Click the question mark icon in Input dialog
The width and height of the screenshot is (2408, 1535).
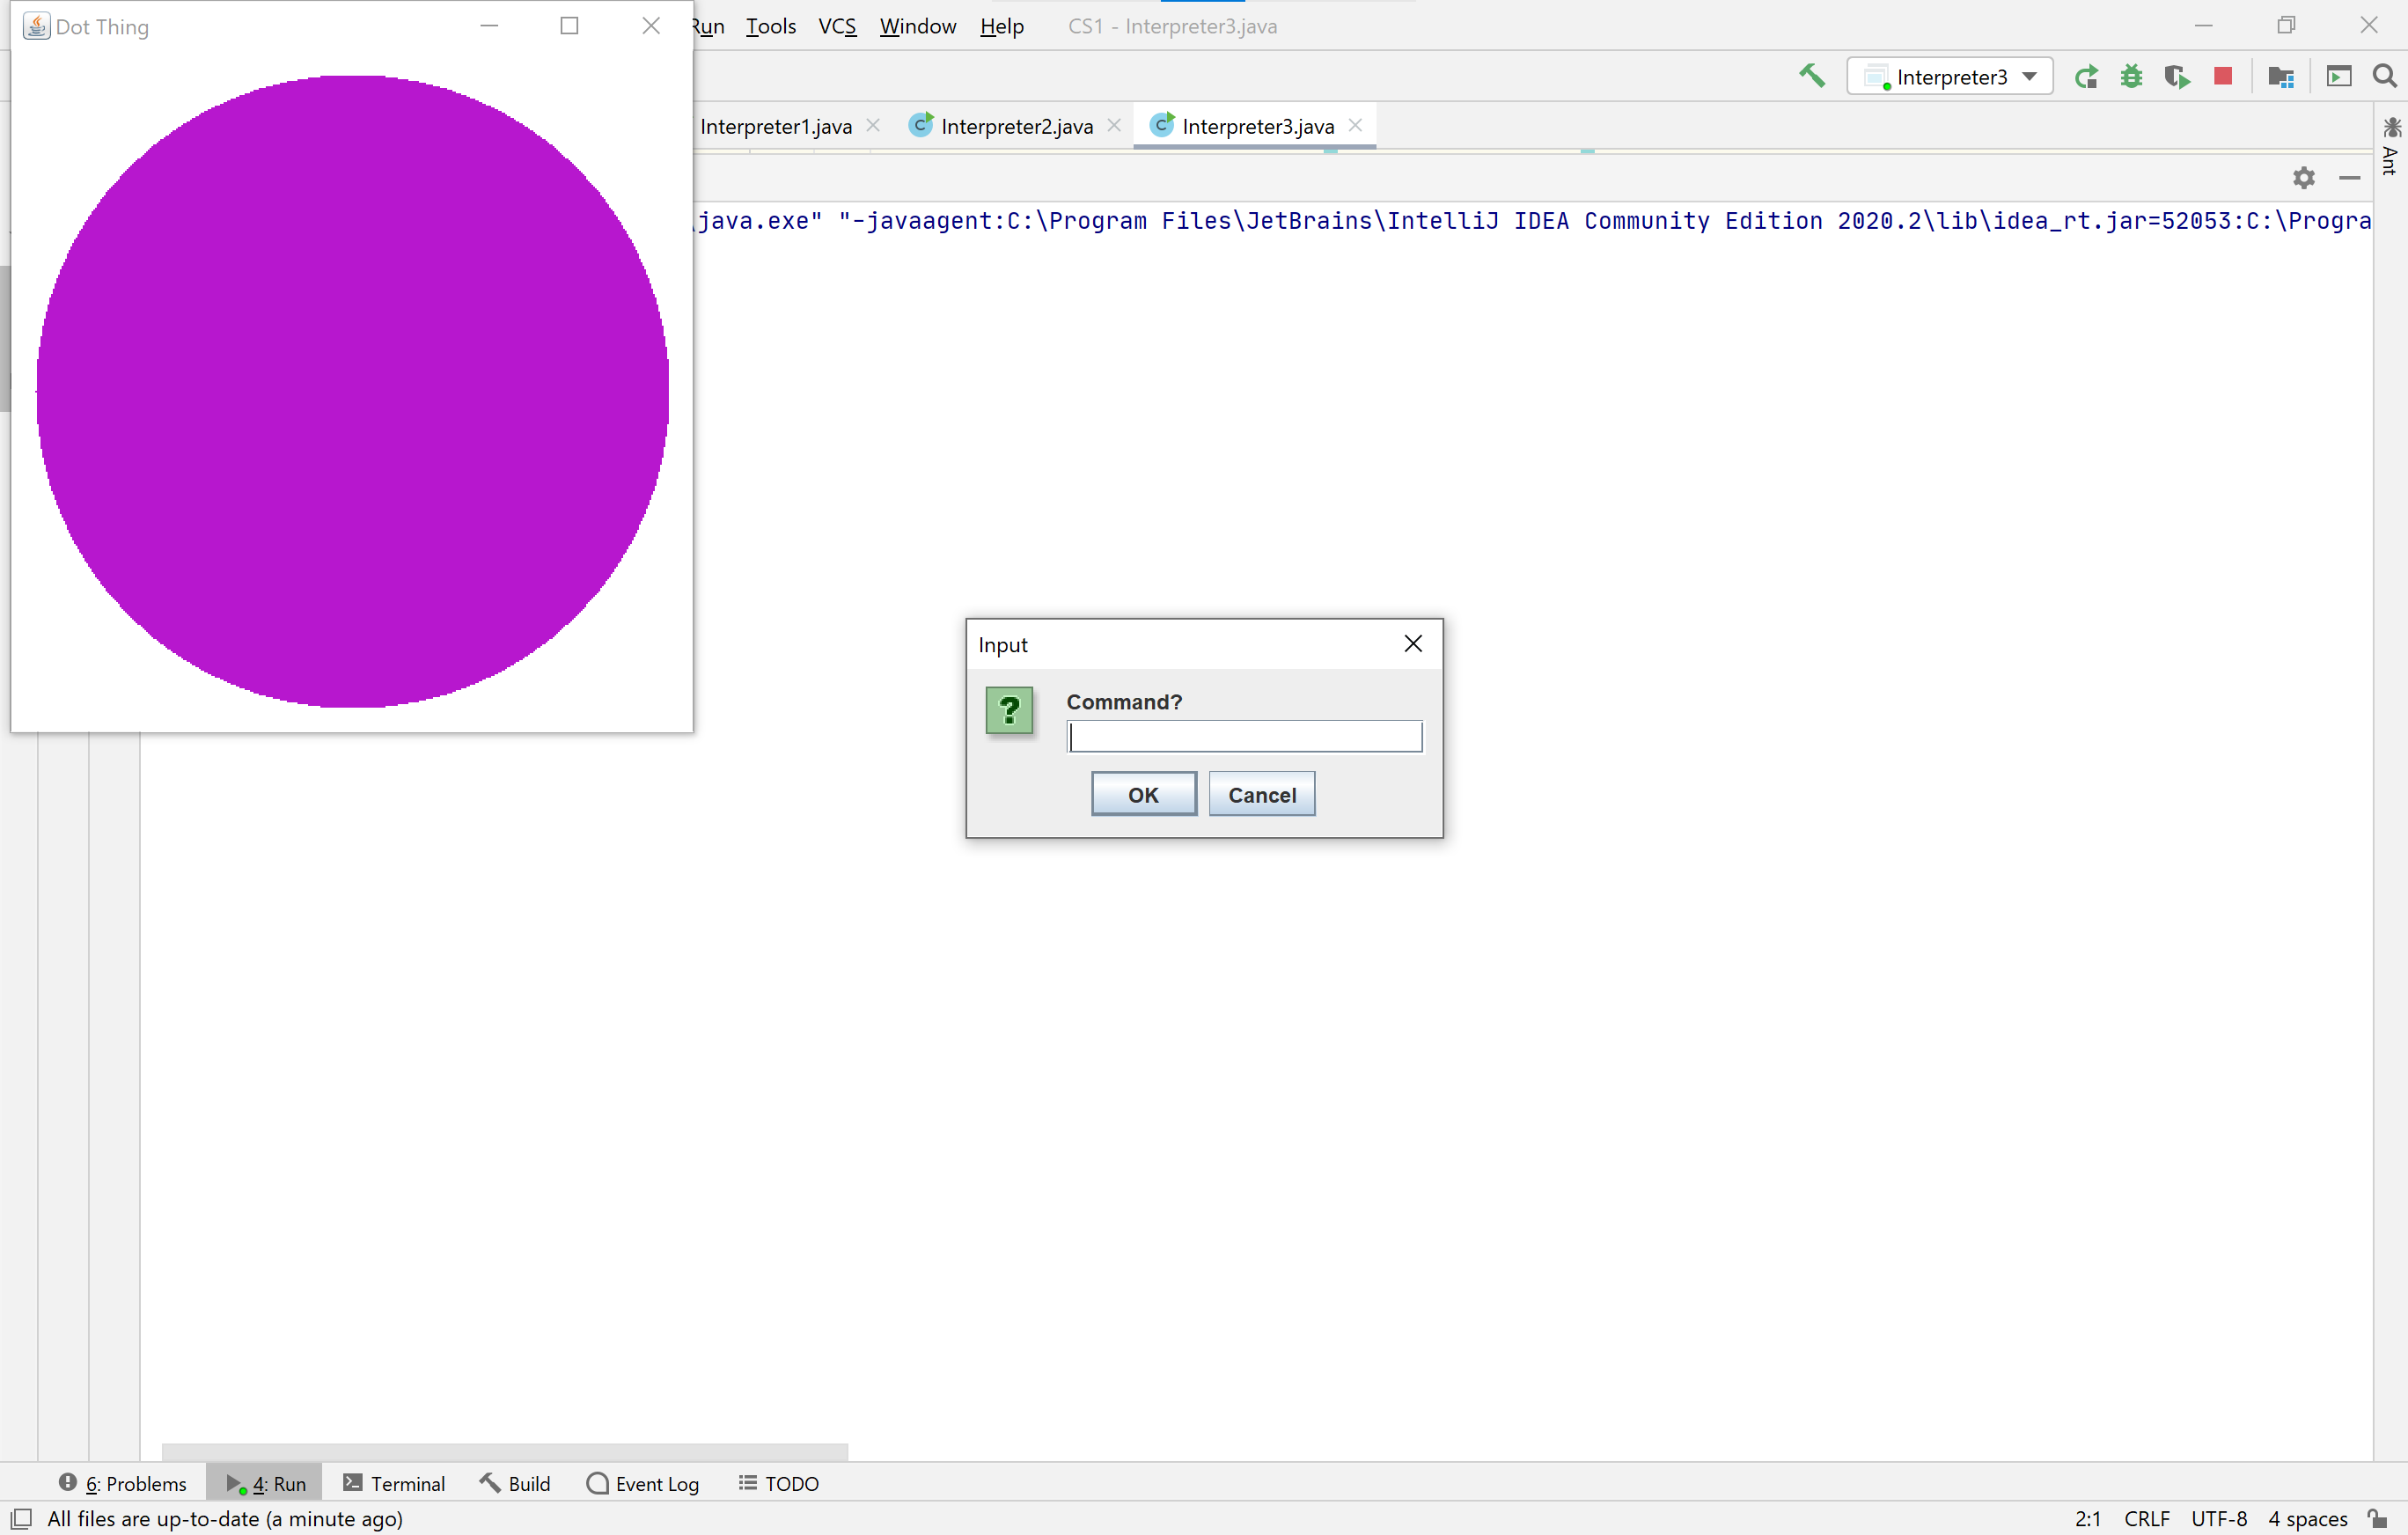[1009, 710]
